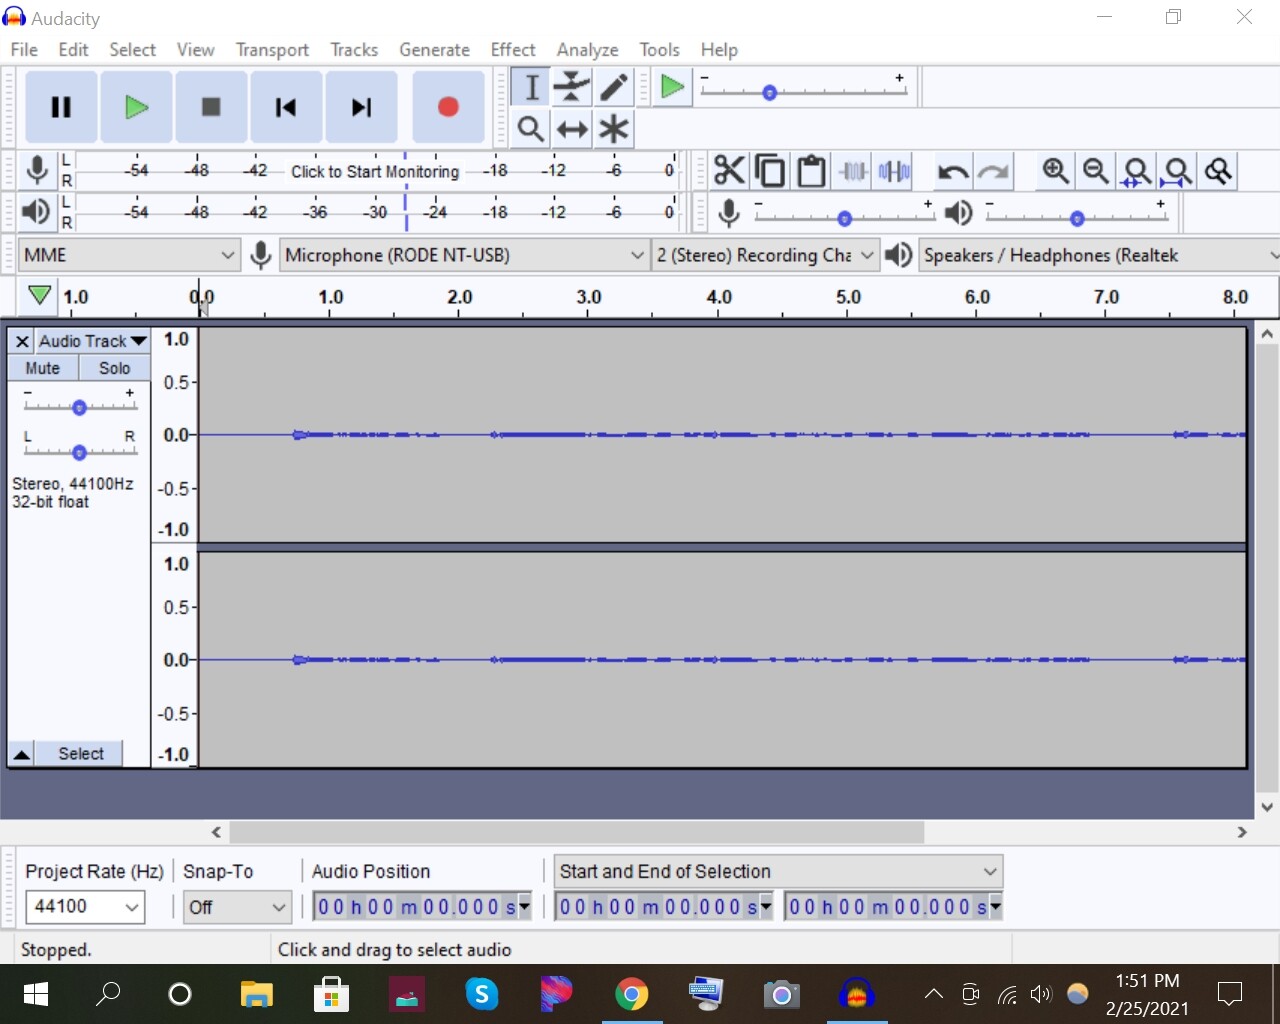Select the Multi-Tool asterisk icon
The image size is (1280, 1024).
(613, 128)
